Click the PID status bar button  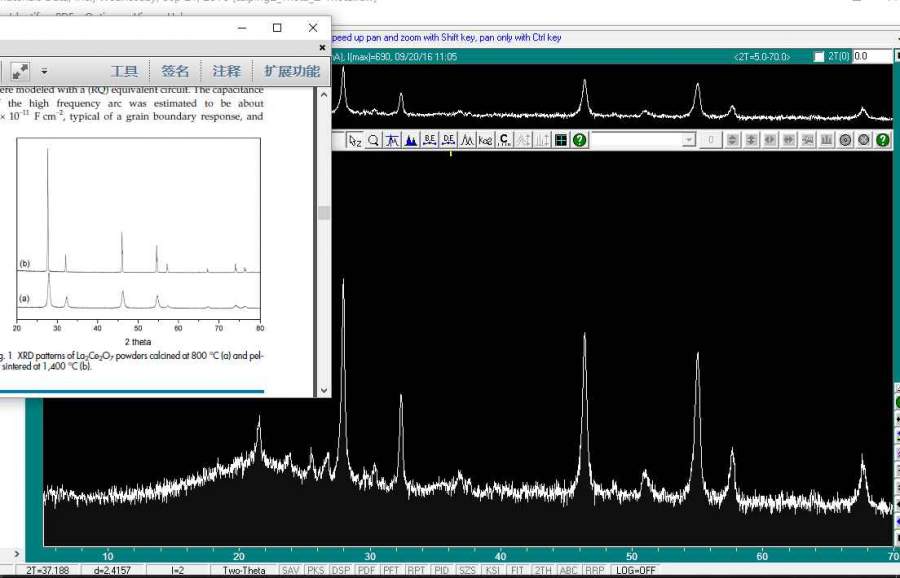coord(441,571)
